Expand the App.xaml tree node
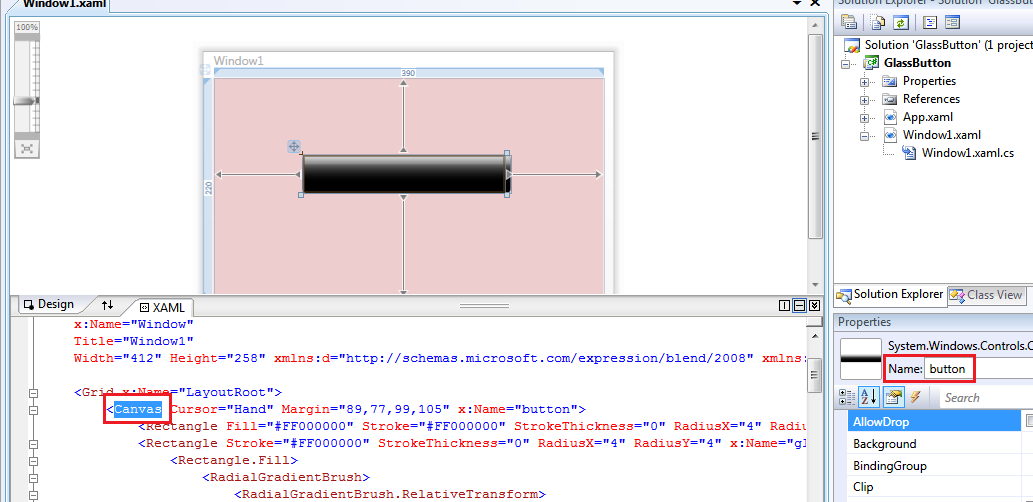Screen dimensions: 1033x502 (x=865, y=117)
